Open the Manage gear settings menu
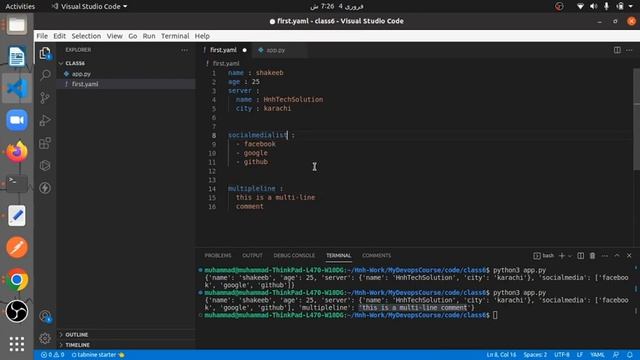This screenshot has height=360, width=640. coord(45,338)
